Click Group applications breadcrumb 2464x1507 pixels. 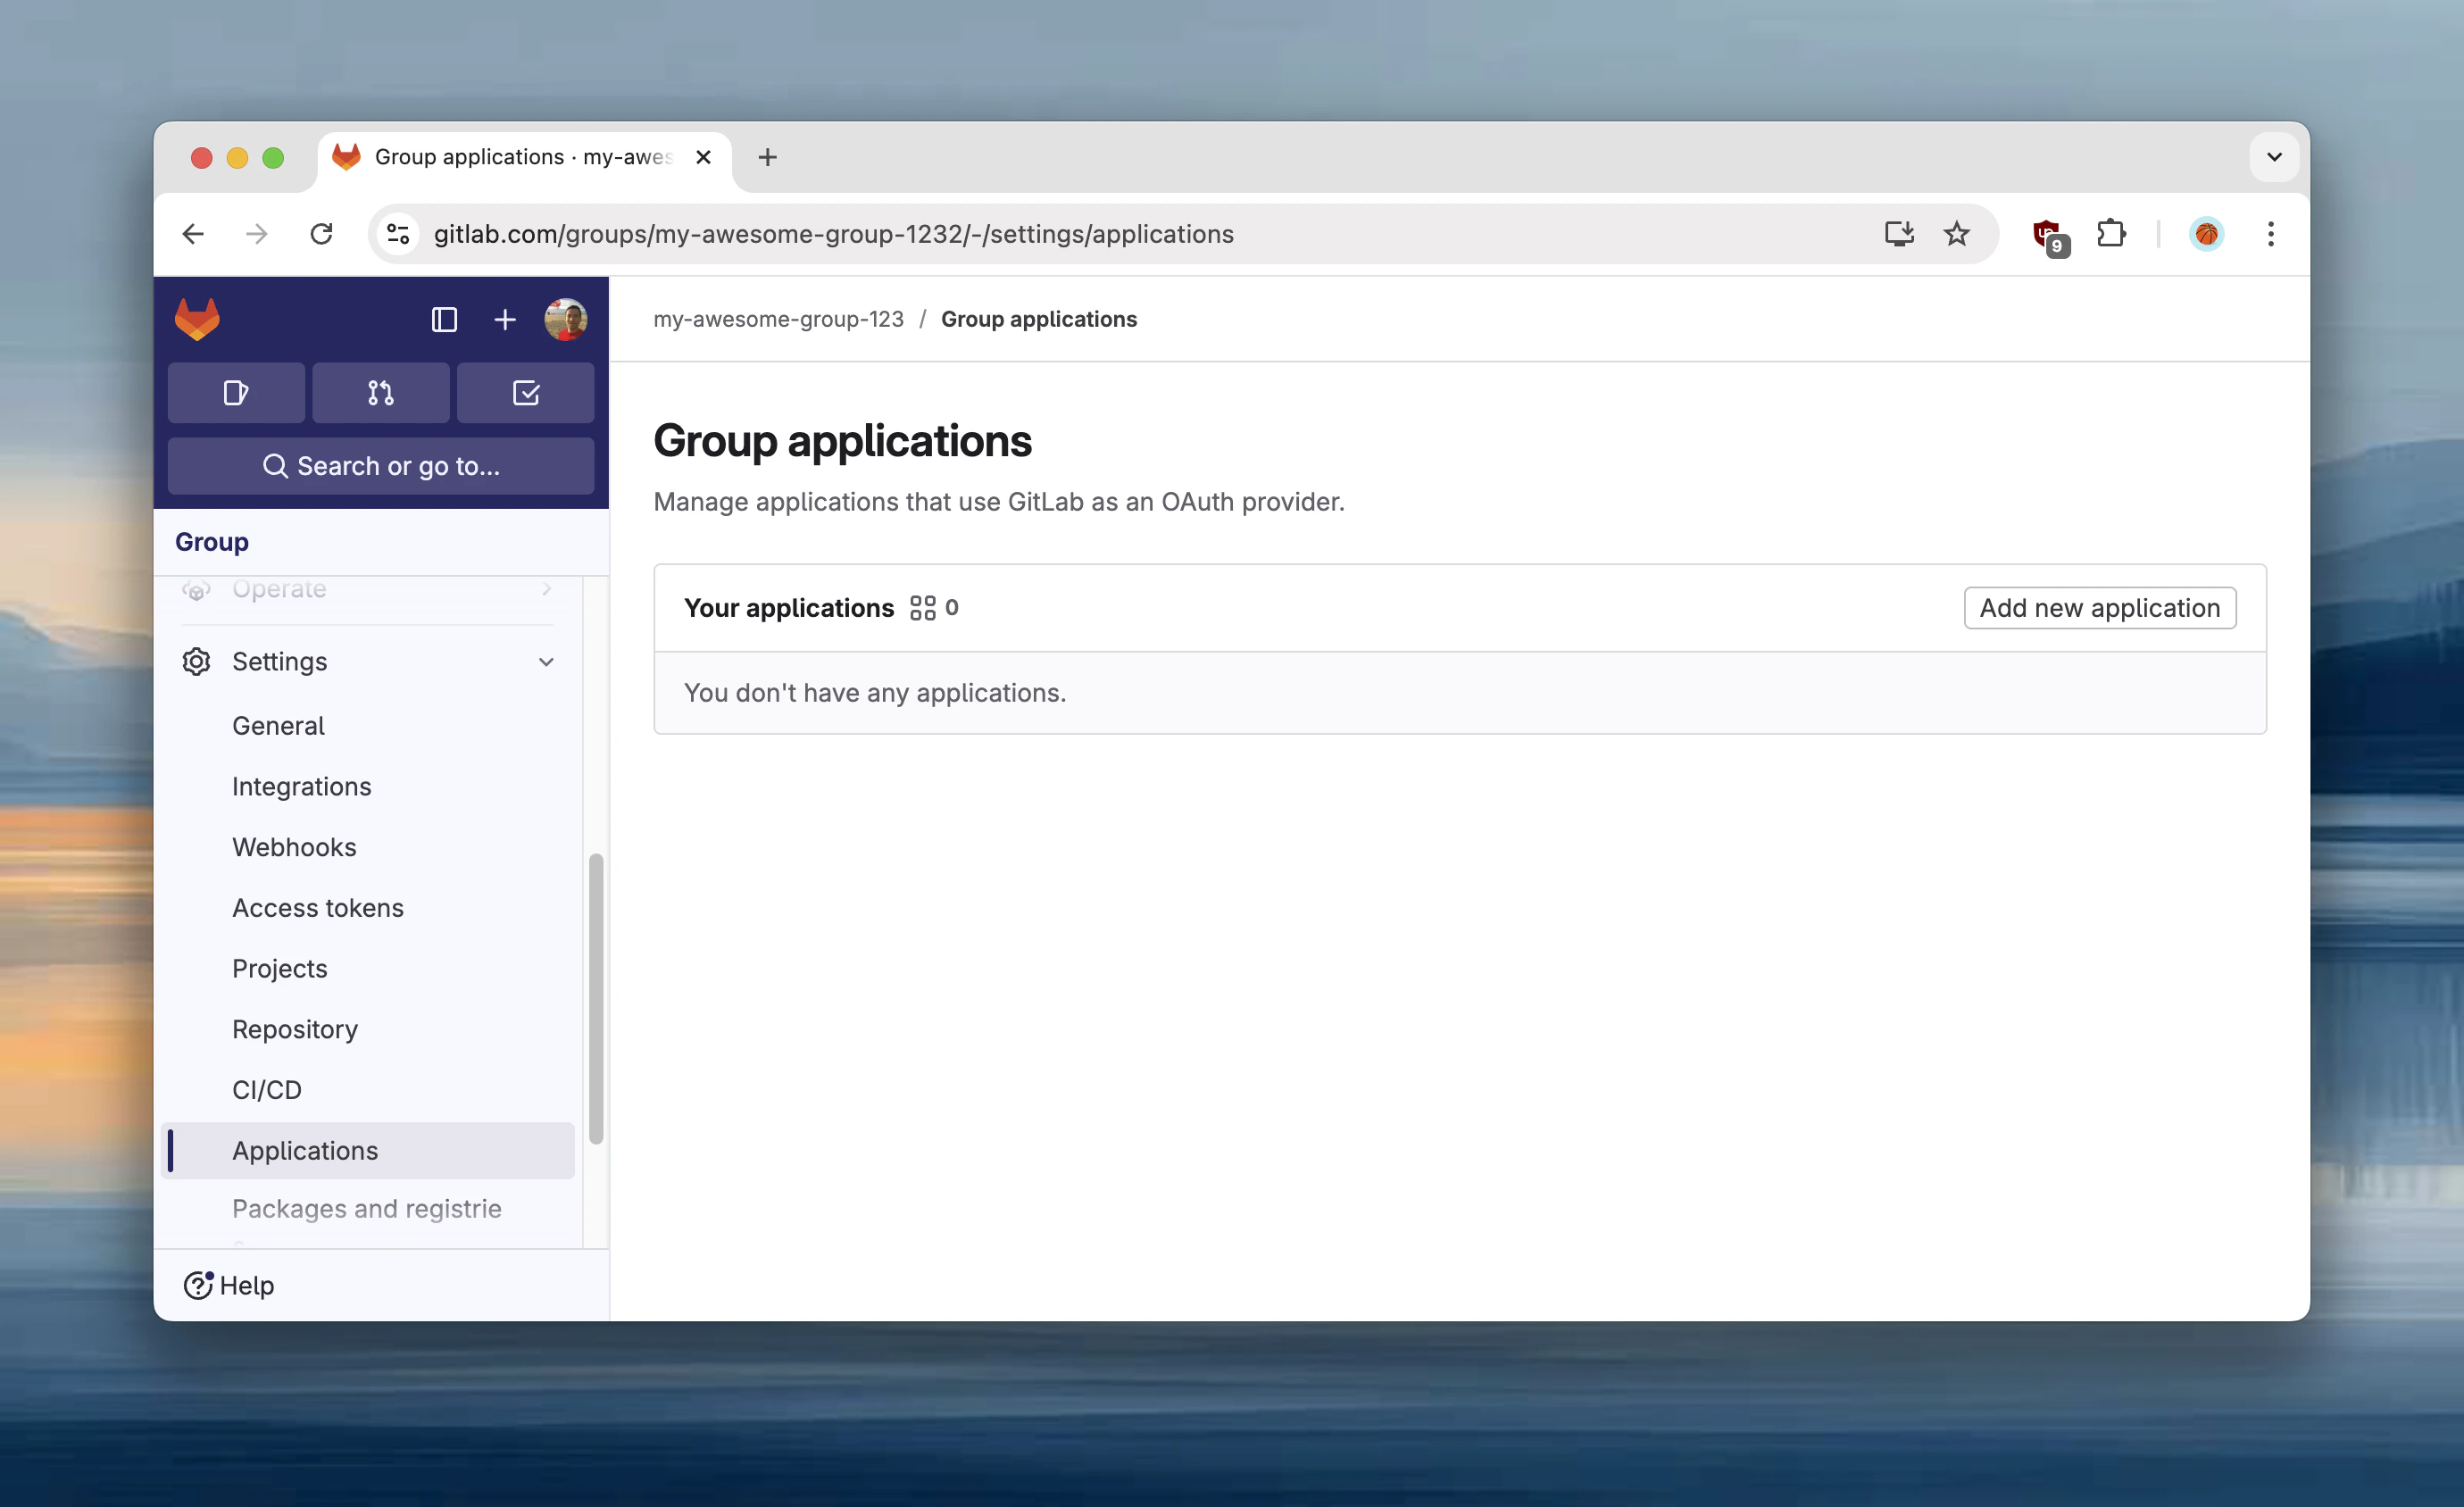click(1039, 319)
